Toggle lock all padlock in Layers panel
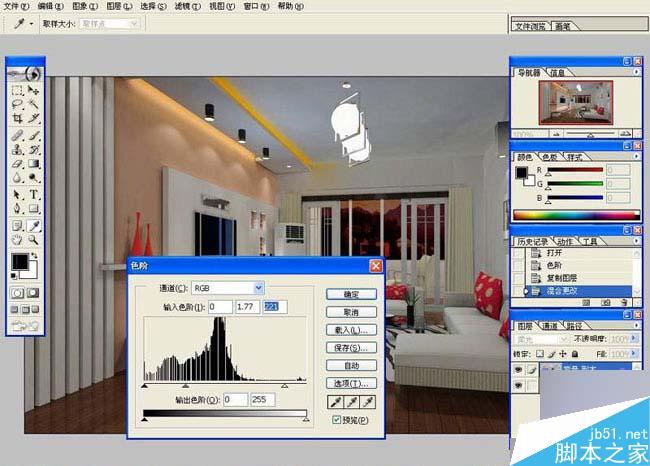This screenshot has width=650, height=466. pyautogui.click(x=575, y=354)
